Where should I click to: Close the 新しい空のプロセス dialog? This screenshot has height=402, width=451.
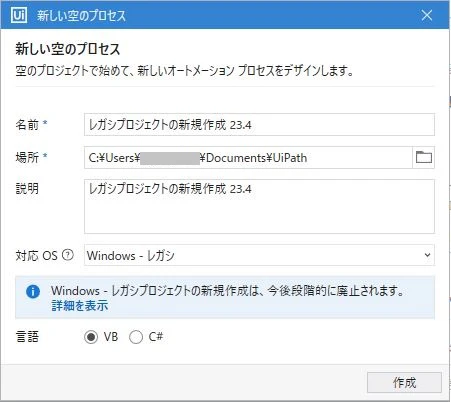coord(426,15)
